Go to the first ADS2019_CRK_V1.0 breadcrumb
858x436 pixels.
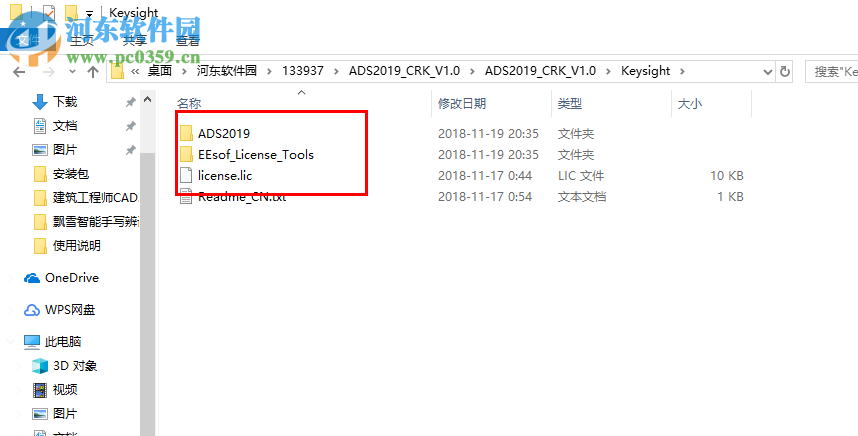404,71
